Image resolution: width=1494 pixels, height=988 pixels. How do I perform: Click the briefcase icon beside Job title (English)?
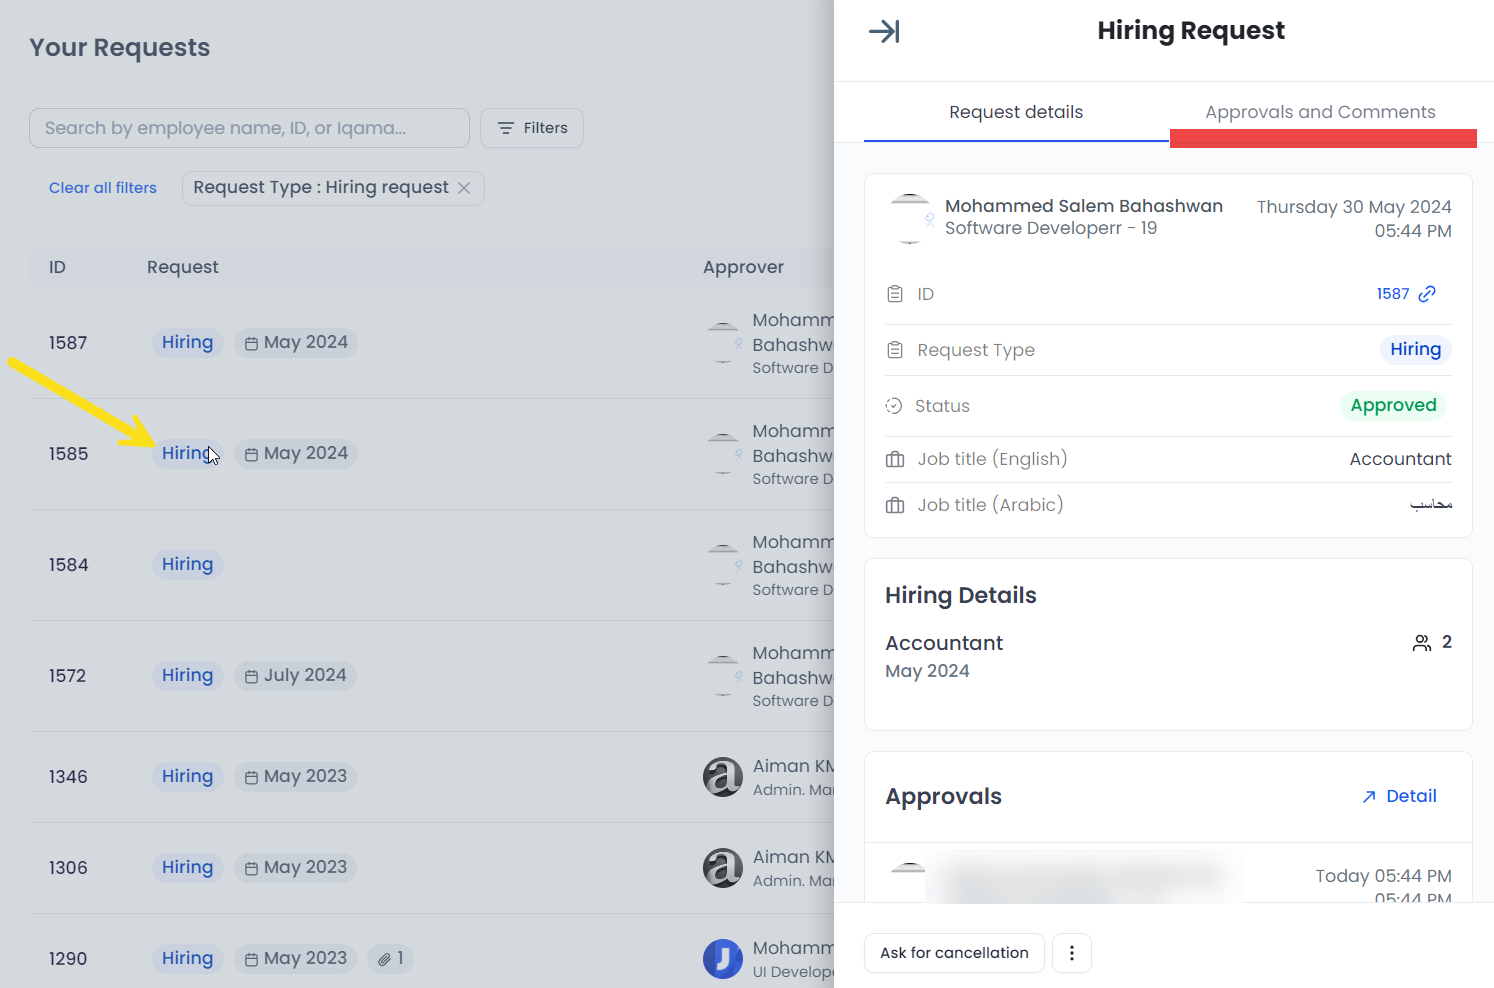coord(895,458)
